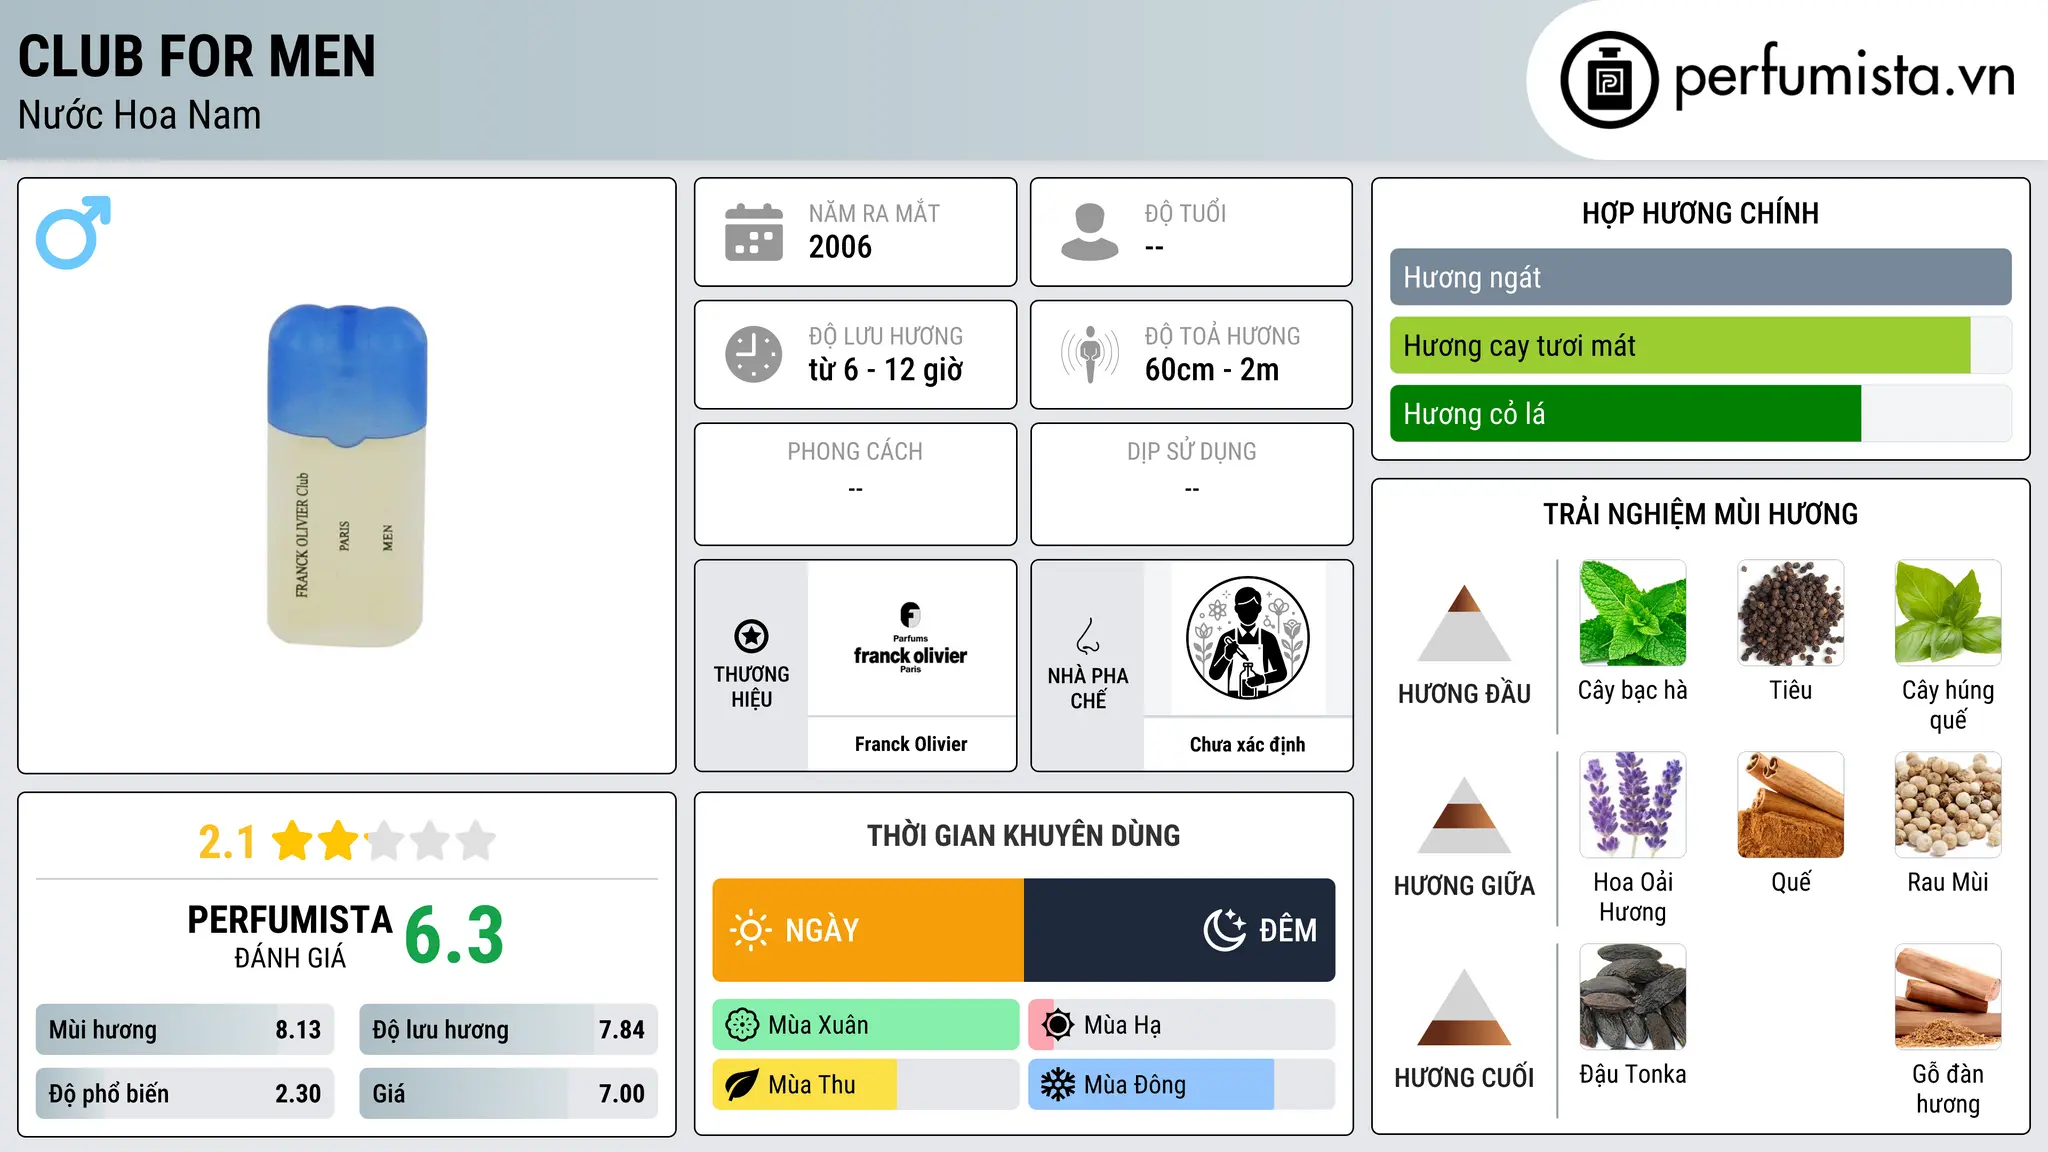
Task: Click the Hương cay tươi mát accord bar
Action: (1700, 345)
